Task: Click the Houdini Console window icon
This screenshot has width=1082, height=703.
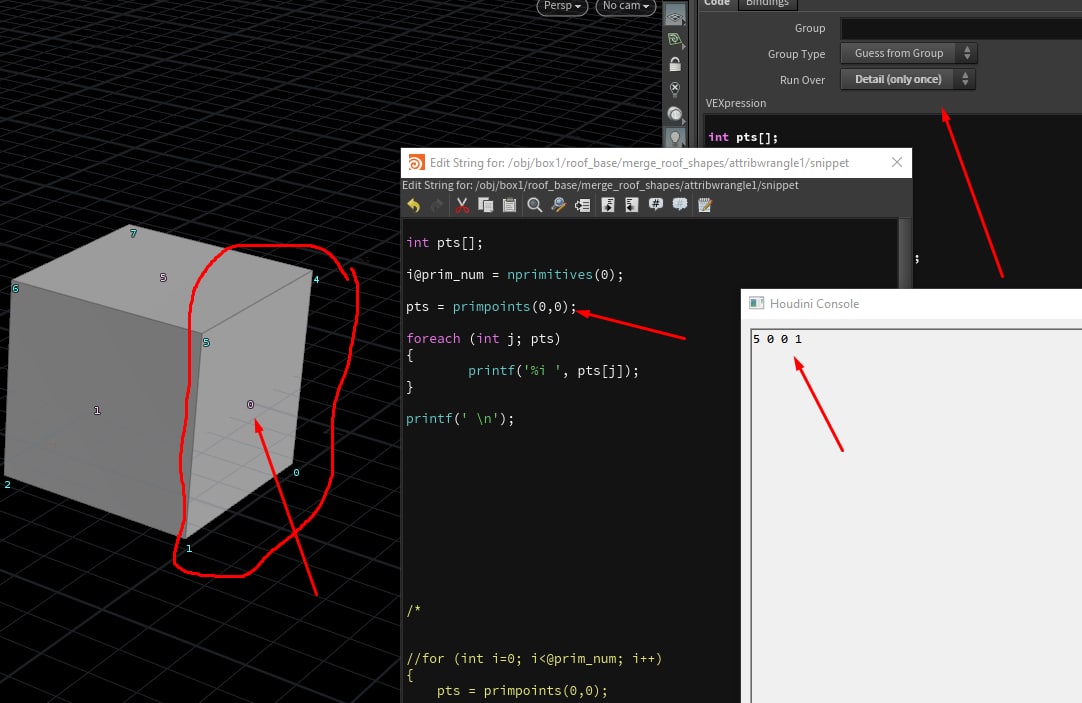Action: pos(756,304)
